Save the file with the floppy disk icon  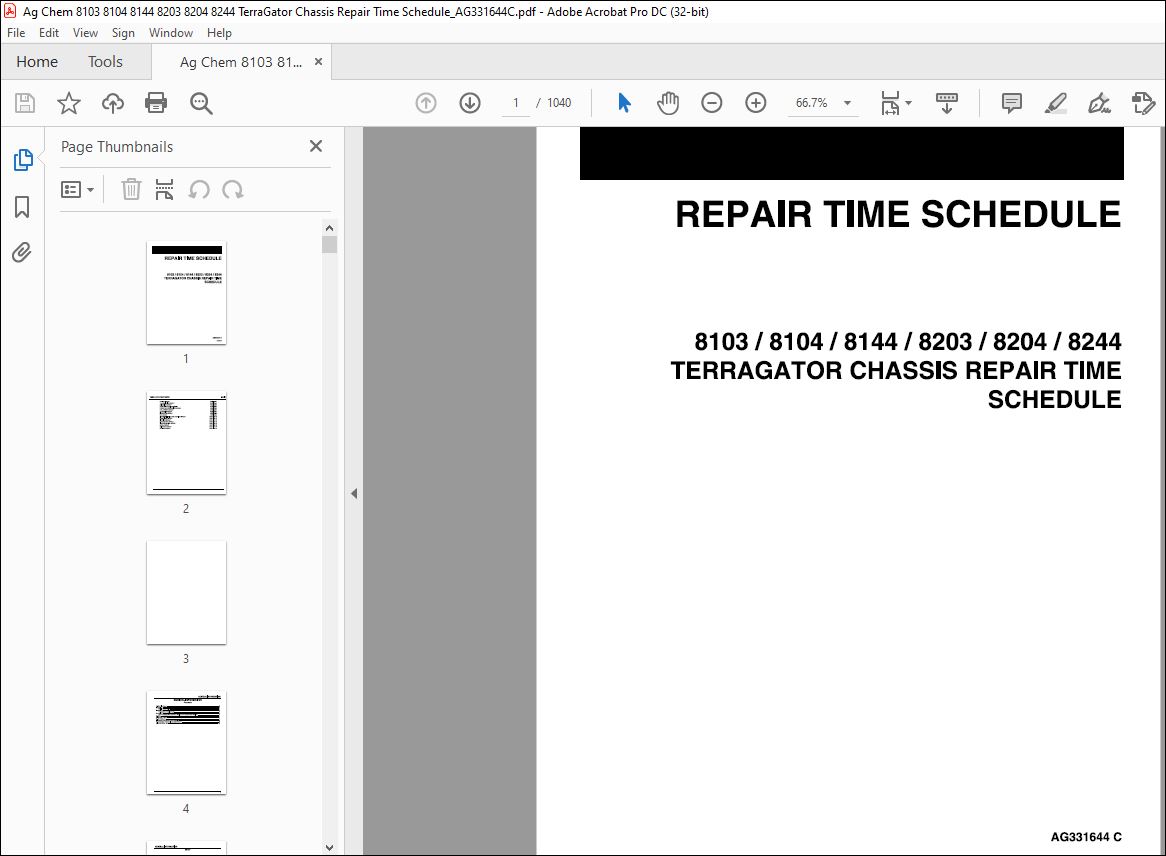[x=25, y=103]
